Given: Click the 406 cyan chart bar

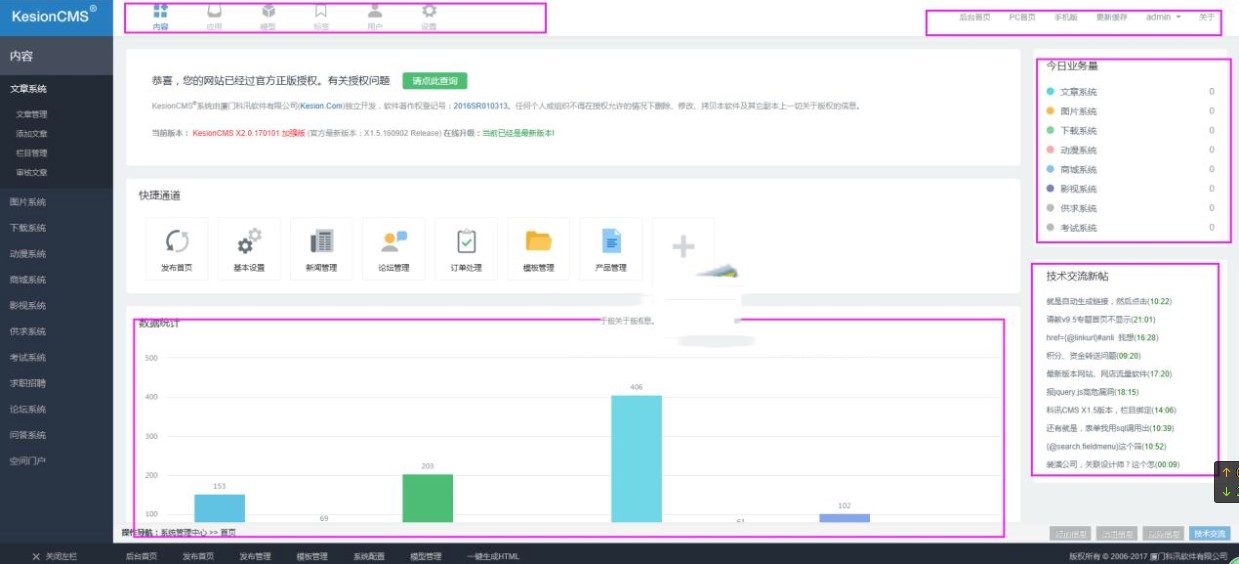Looking at the screenshot, I should (636, 458).
